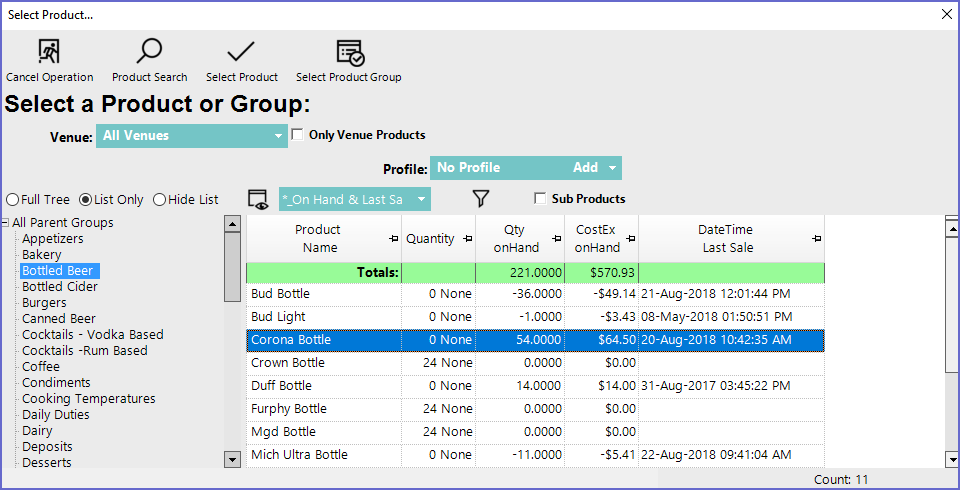Screen dimensions: 960x490
Task: Choose the Hide List radio option
Action: (160, 199)
